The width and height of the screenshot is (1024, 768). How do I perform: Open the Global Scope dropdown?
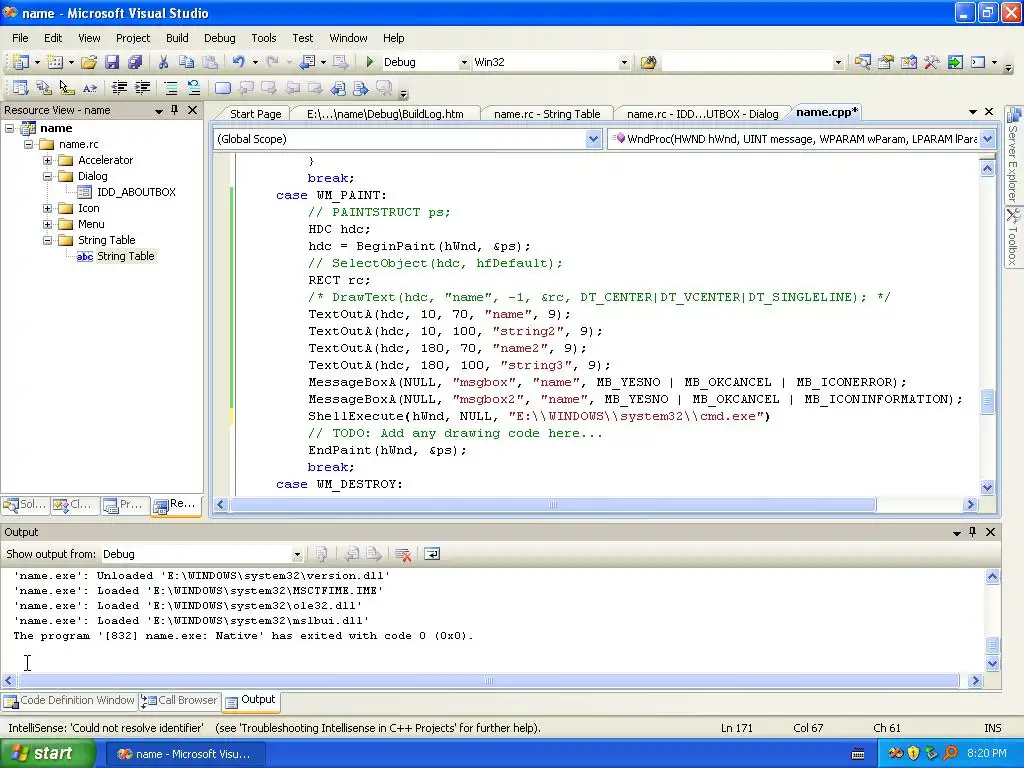coord(593,138)
